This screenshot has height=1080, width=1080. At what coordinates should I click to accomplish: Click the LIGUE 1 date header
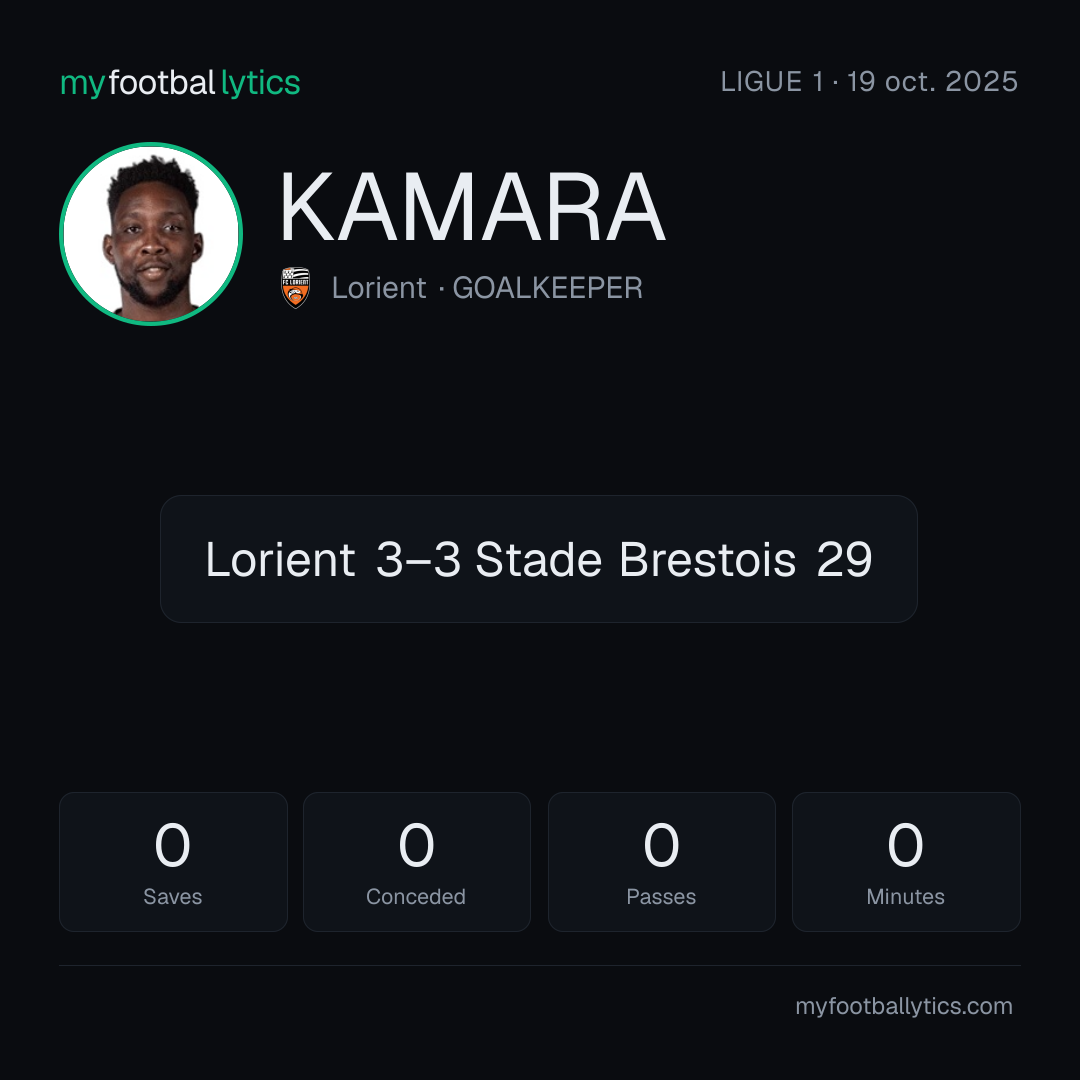tap(869, 81)
